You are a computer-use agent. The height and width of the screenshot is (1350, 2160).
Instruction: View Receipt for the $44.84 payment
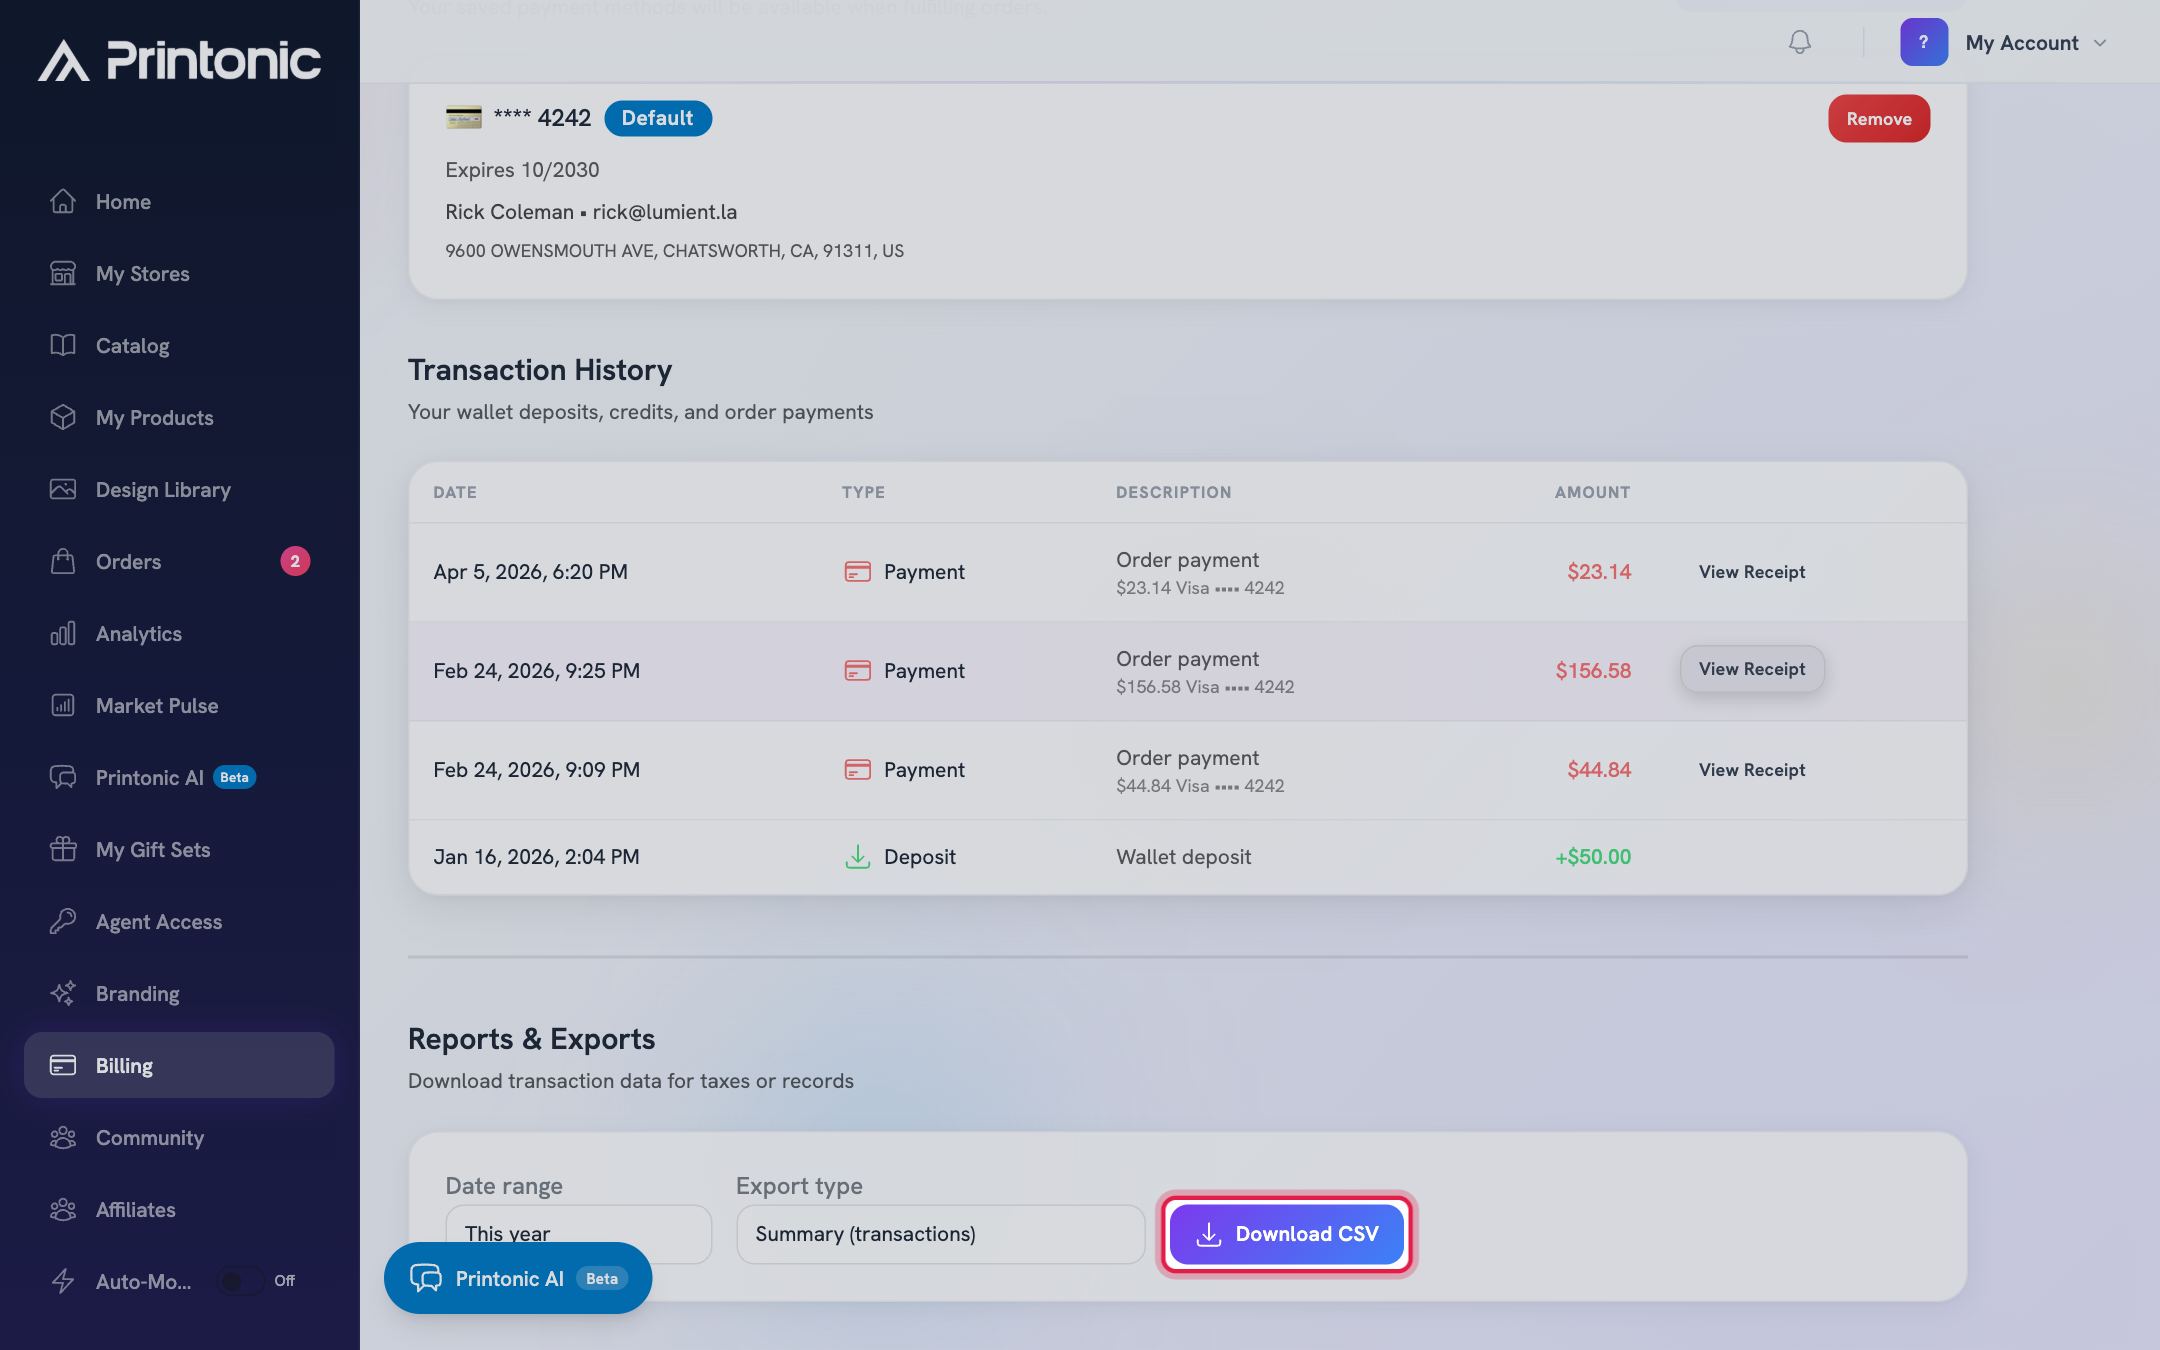(x=1751, y=769)
